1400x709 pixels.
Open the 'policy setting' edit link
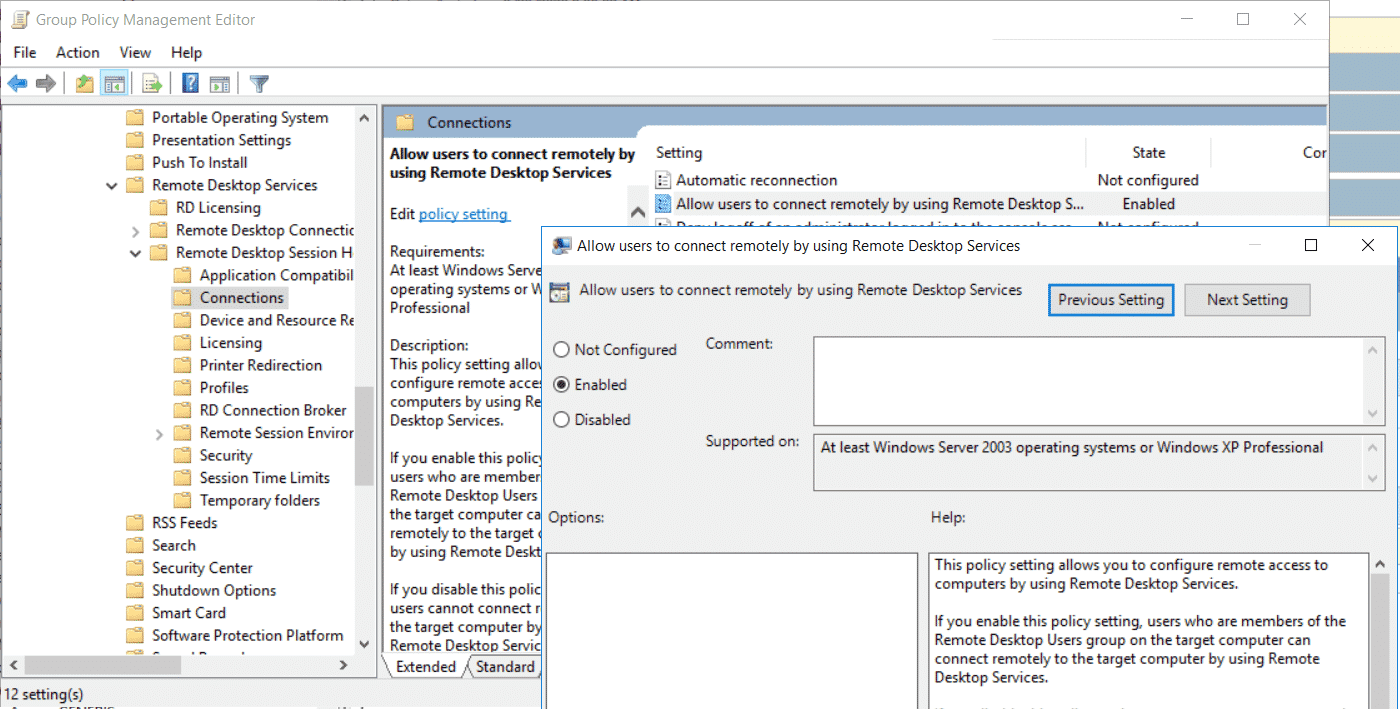[463, 214]
